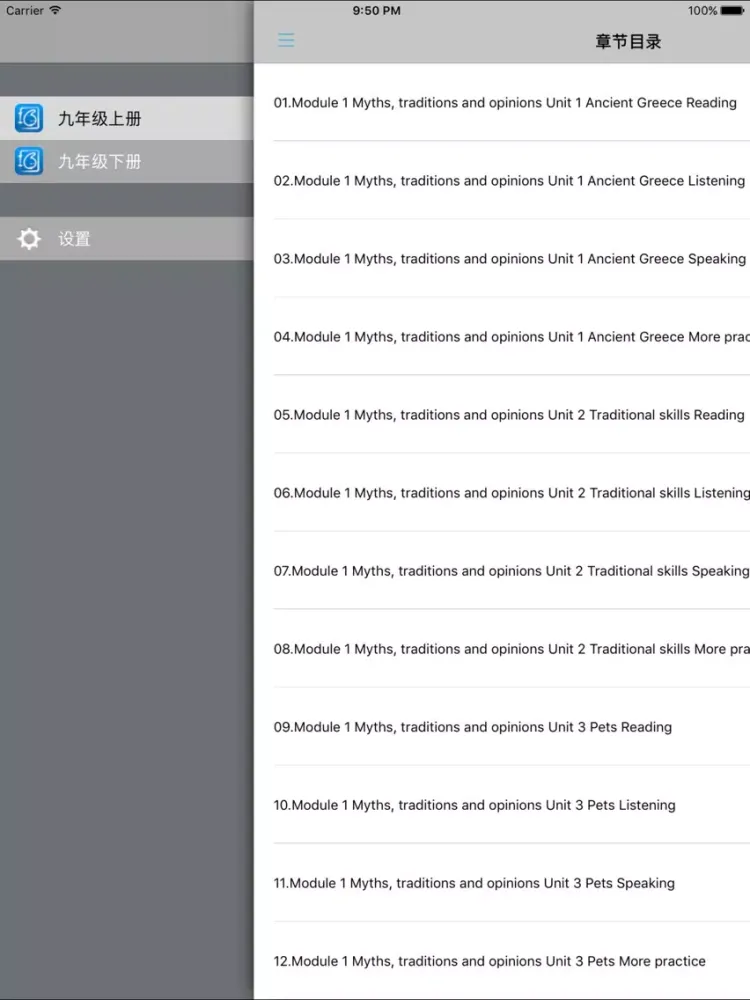Select 九年级上册 in the sidebar

coord(126,118)
